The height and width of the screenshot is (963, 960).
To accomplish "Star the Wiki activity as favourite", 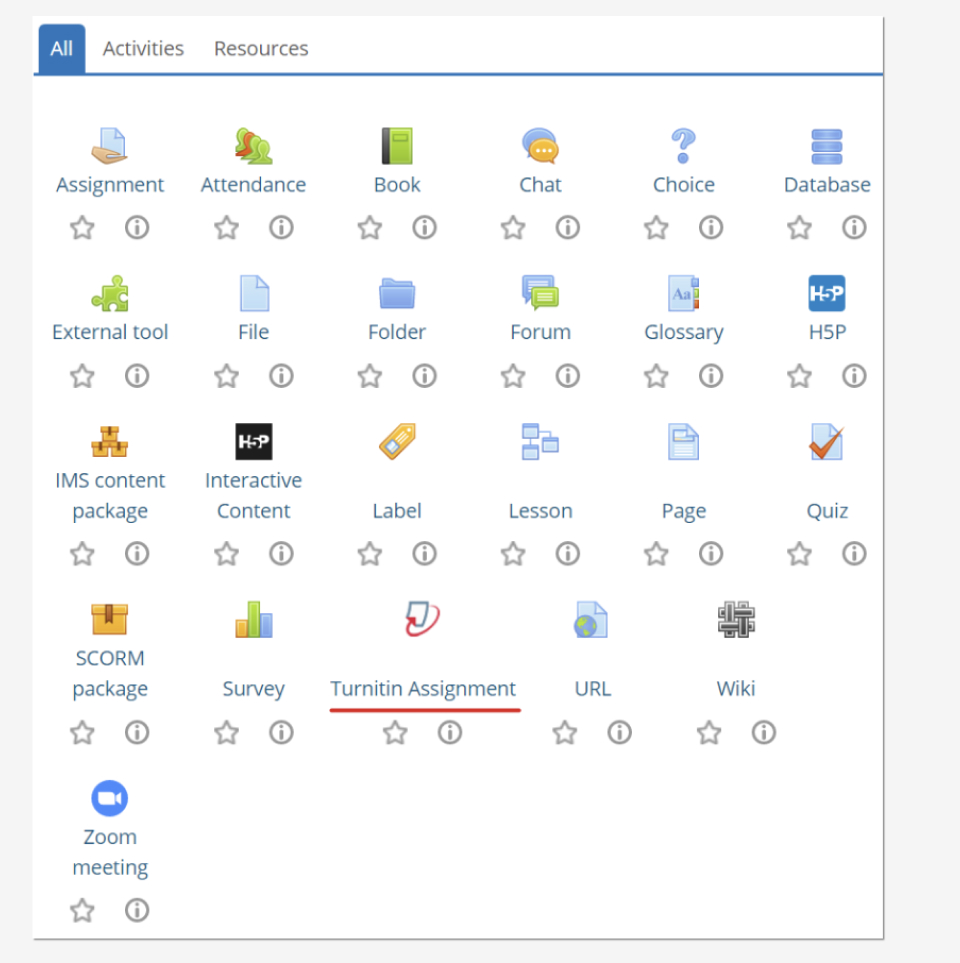I will tap(709, 733).
